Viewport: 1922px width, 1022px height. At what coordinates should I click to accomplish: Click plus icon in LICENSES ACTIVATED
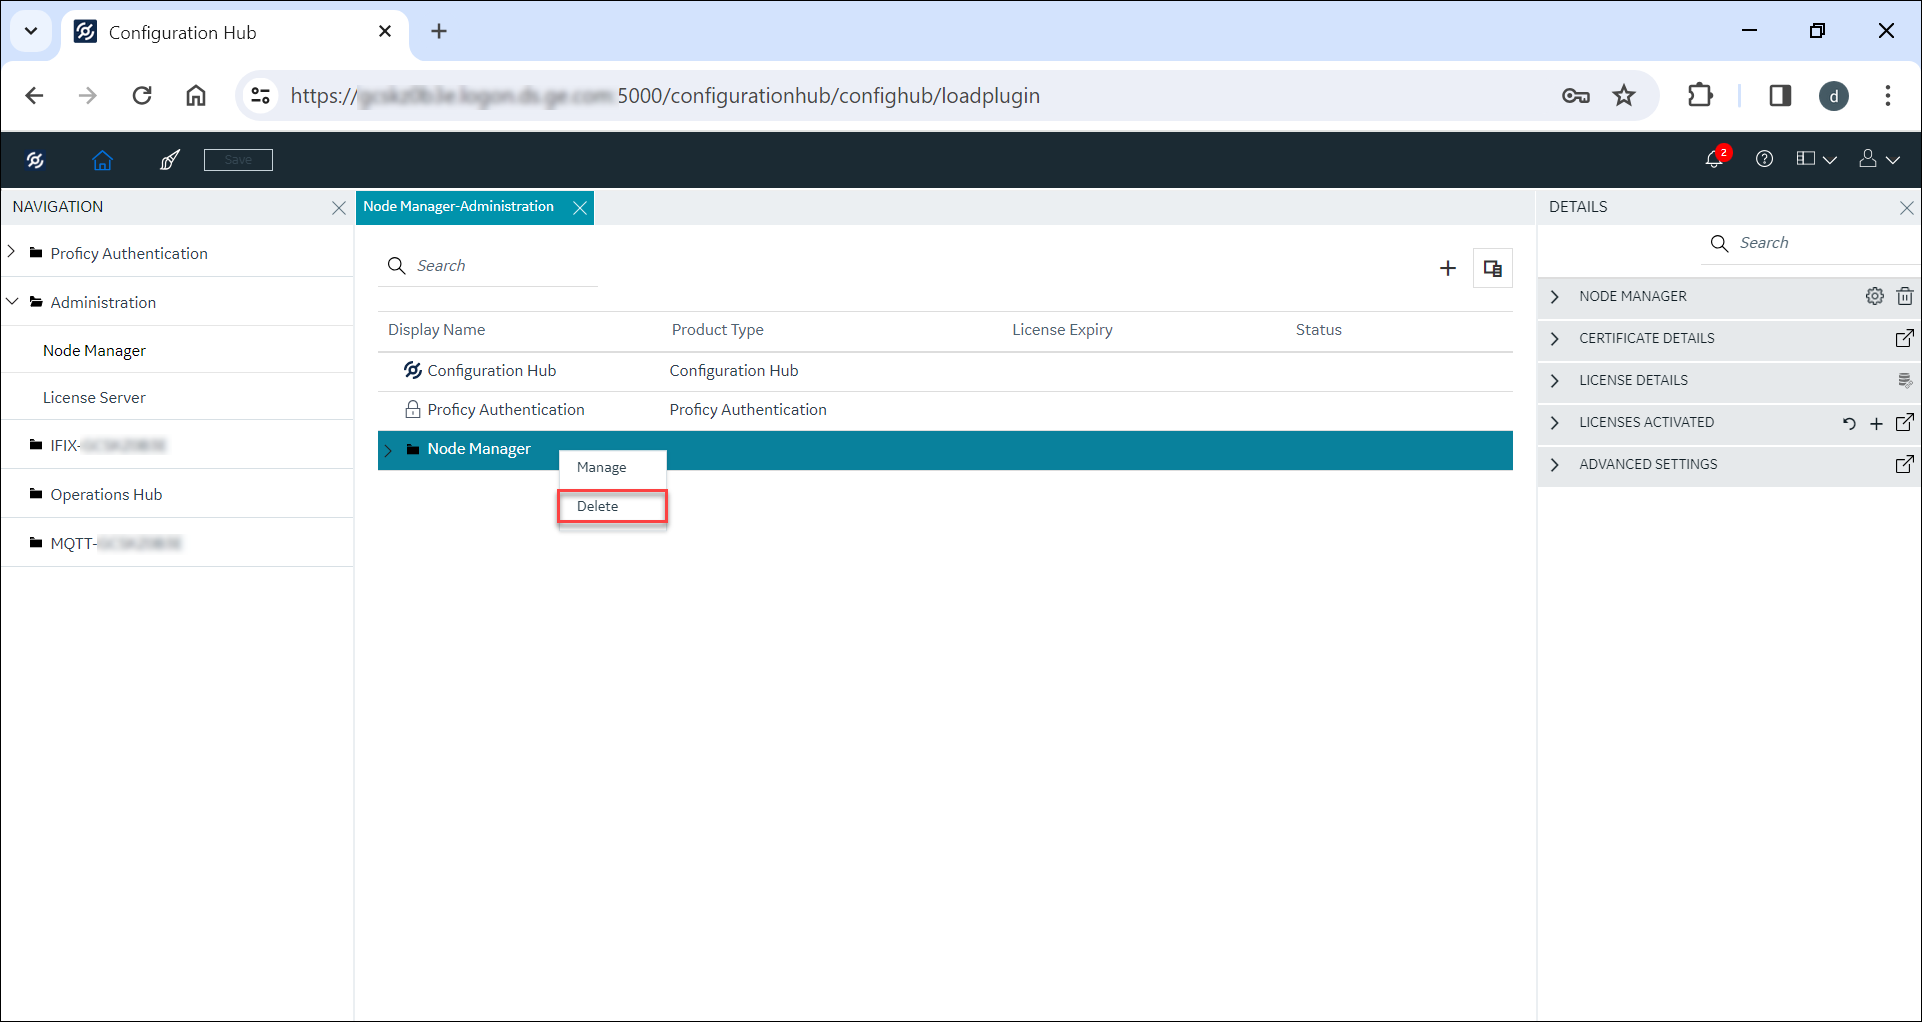(x=1877, y=423)
